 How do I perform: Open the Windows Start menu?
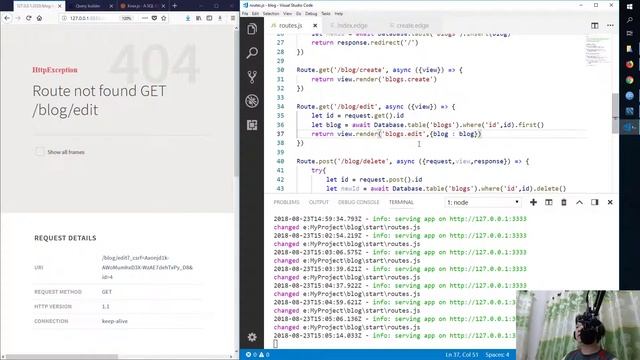click(629, 6)
